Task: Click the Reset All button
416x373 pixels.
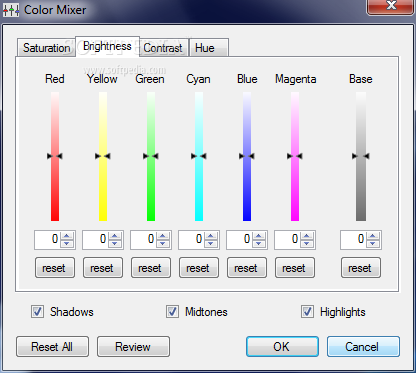Action: [52, 347]
